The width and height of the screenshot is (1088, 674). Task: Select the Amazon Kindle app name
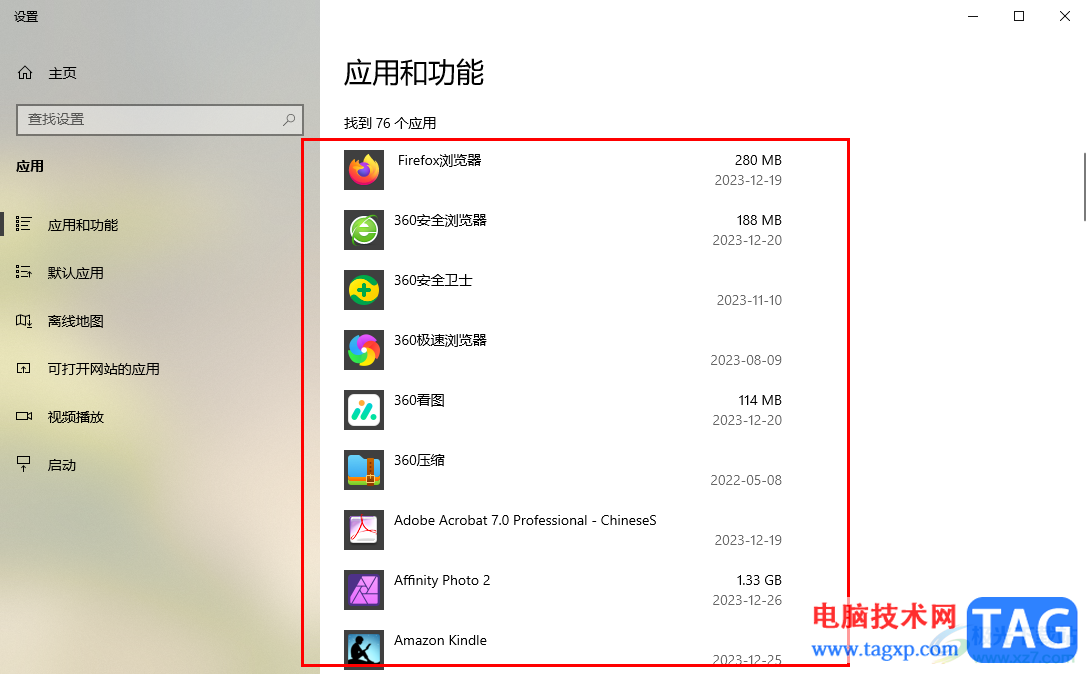pos(440,640)
